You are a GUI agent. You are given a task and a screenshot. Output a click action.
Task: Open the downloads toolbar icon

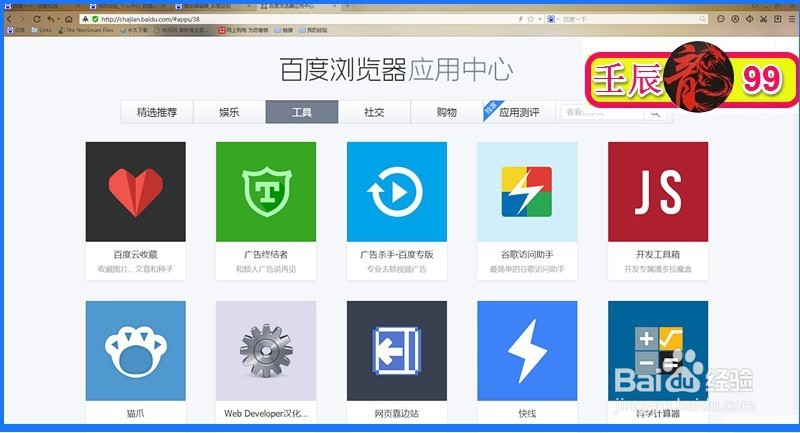[x=778, y=19]
